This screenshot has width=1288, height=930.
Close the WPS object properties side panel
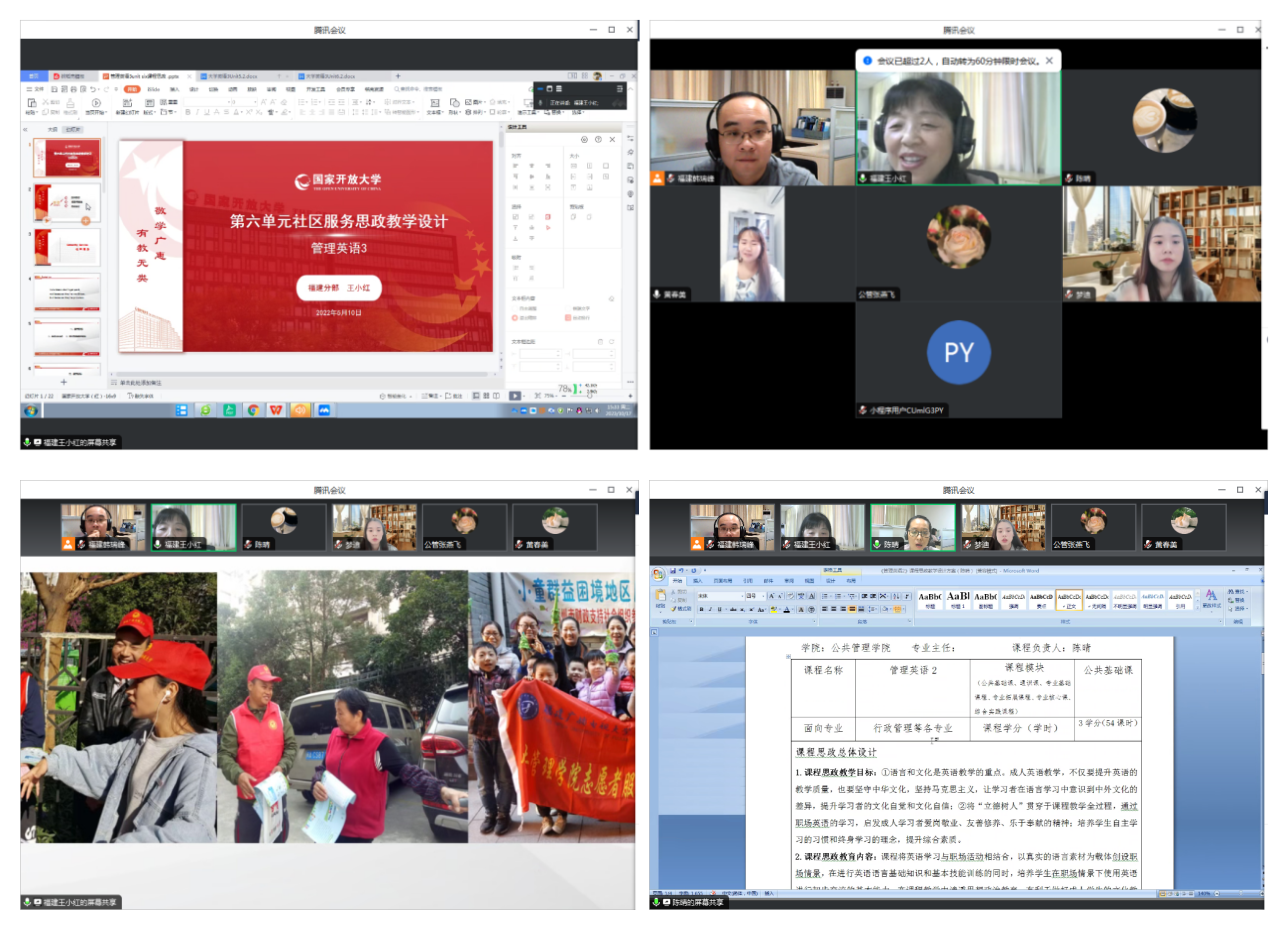tap(611, 140)
